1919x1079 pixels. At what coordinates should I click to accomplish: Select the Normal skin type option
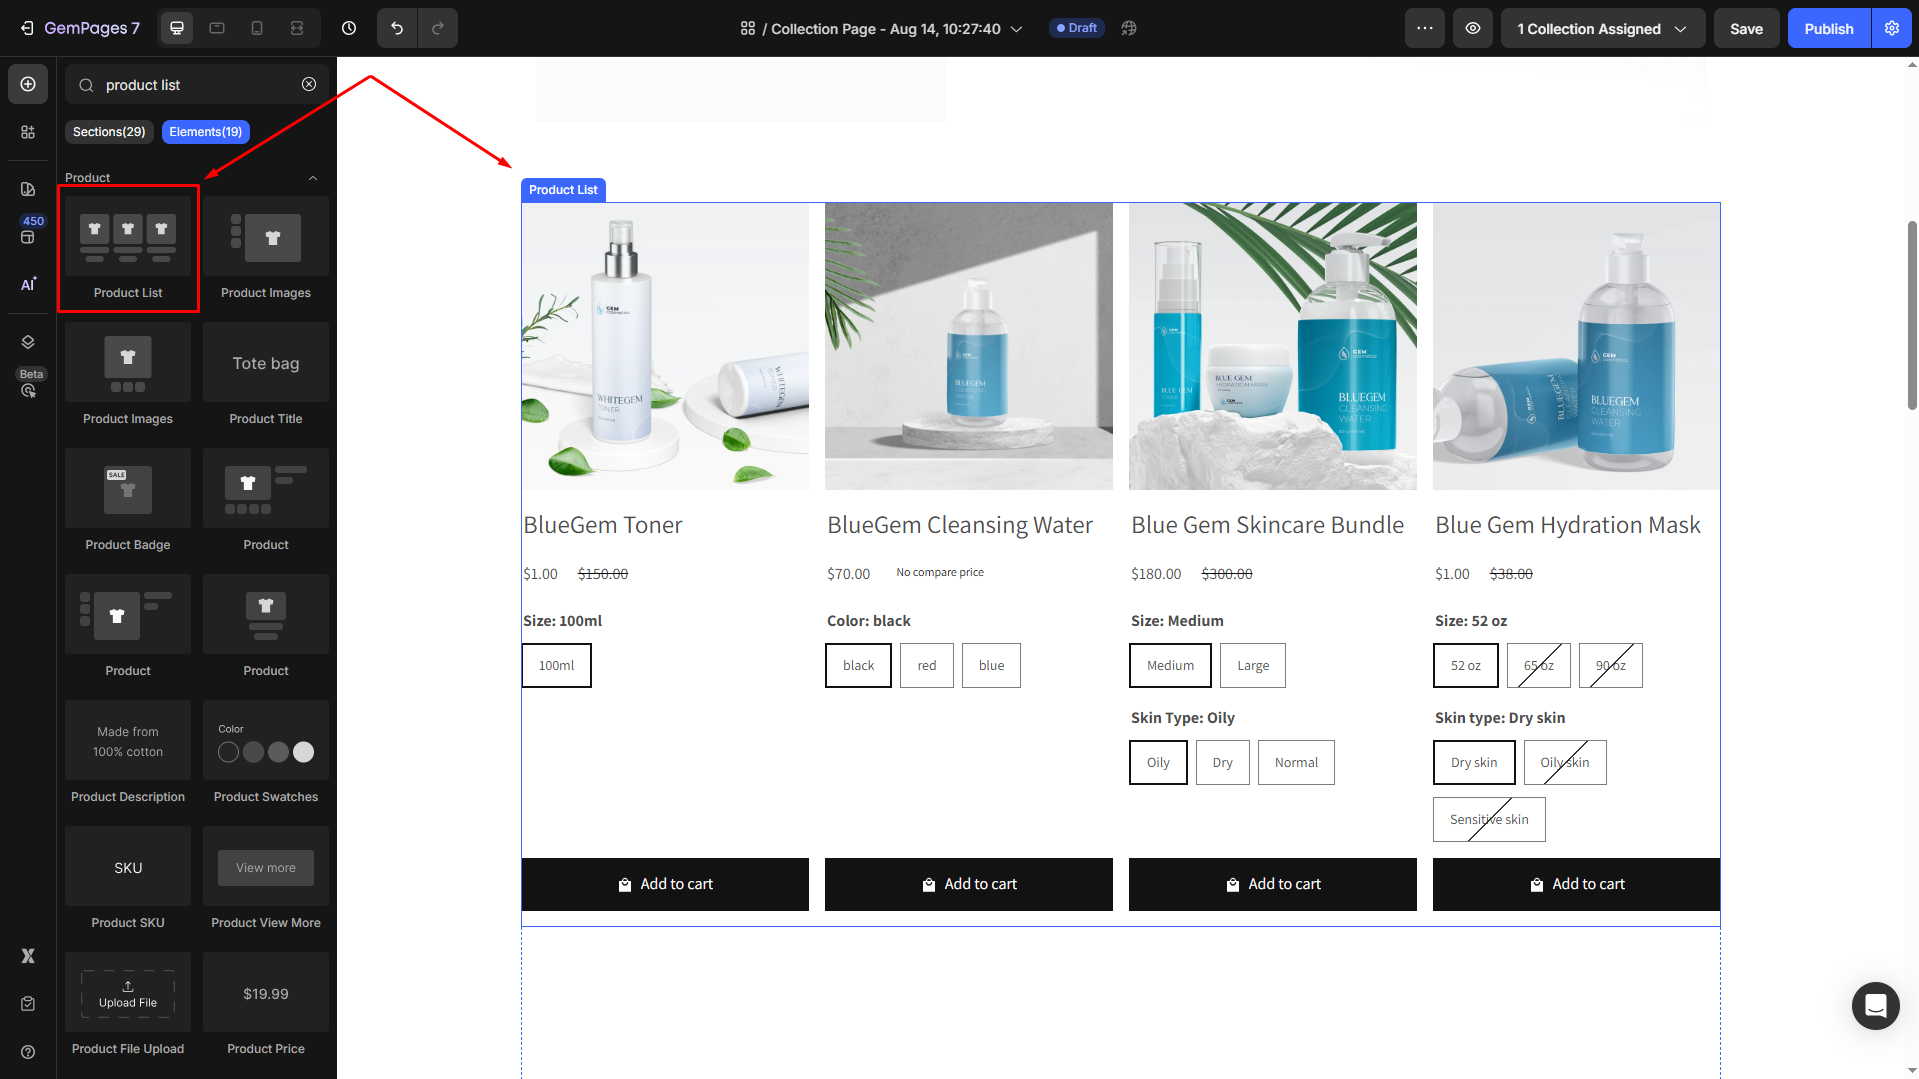[1295, 762]
